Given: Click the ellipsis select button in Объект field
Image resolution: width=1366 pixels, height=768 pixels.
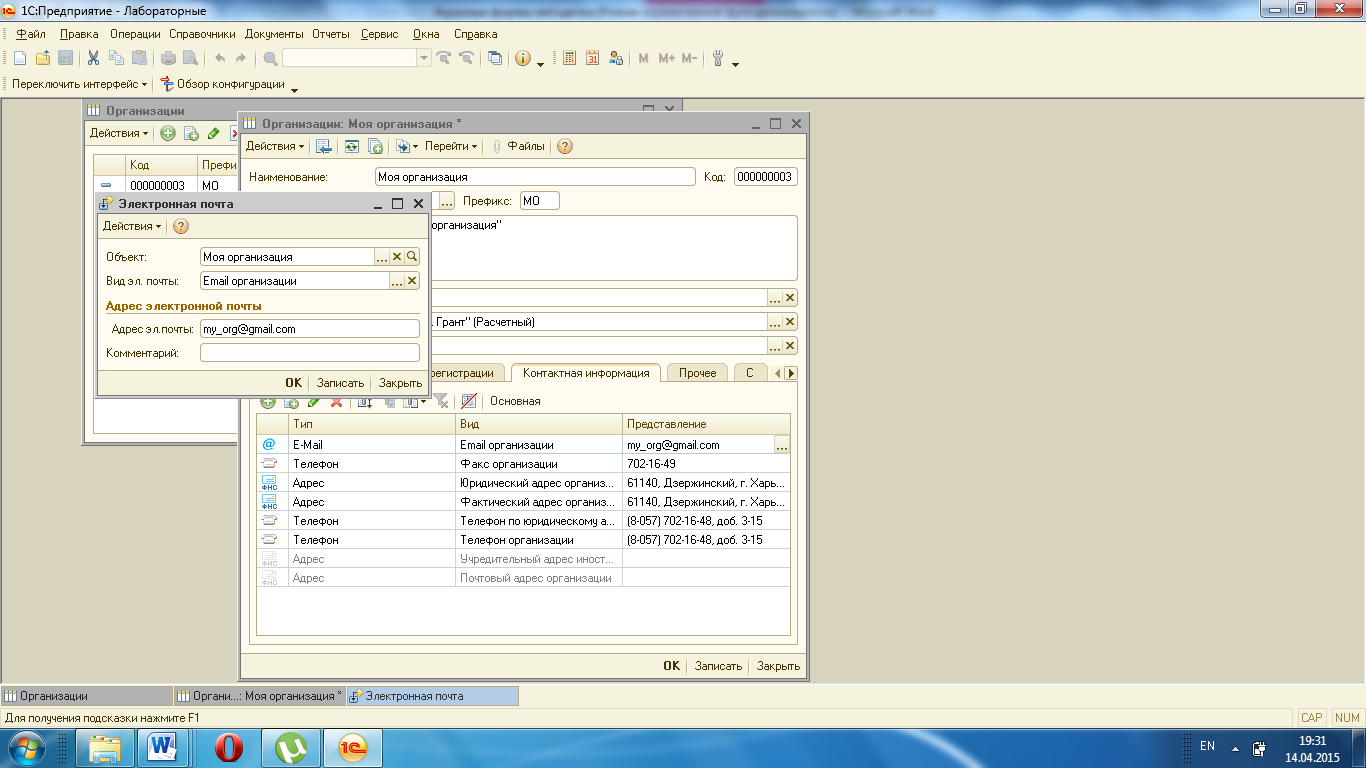Looking at the screenshot, I should (382, 257).
